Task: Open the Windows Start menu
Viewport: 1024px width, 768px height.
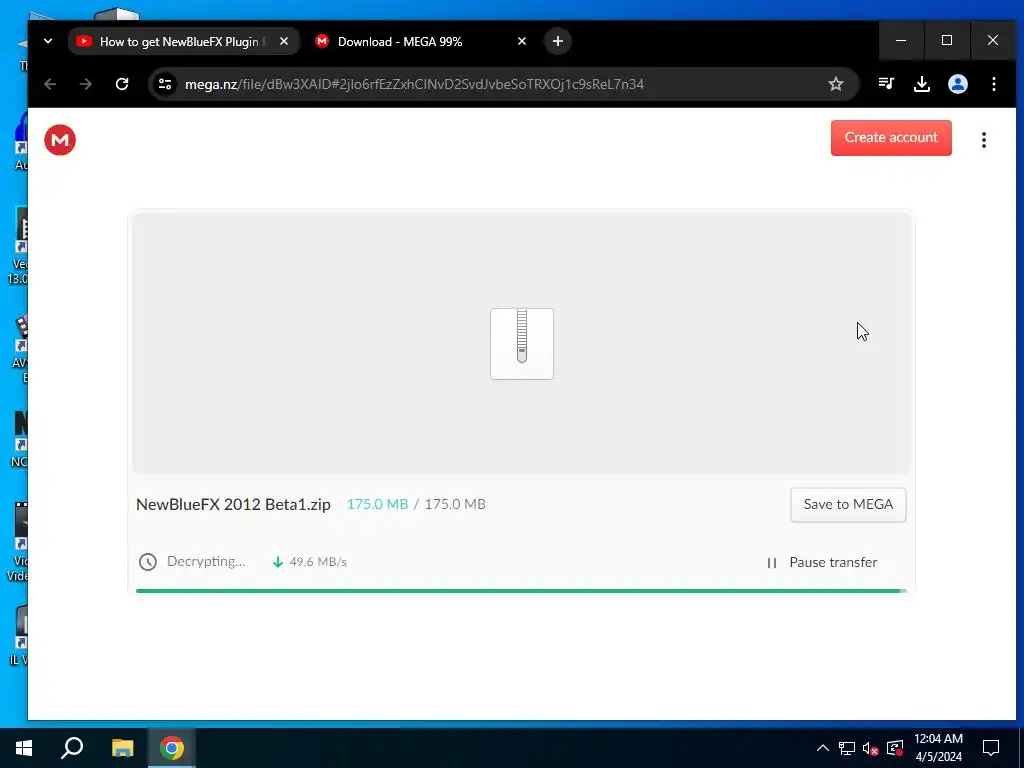Action: (24, 748)
